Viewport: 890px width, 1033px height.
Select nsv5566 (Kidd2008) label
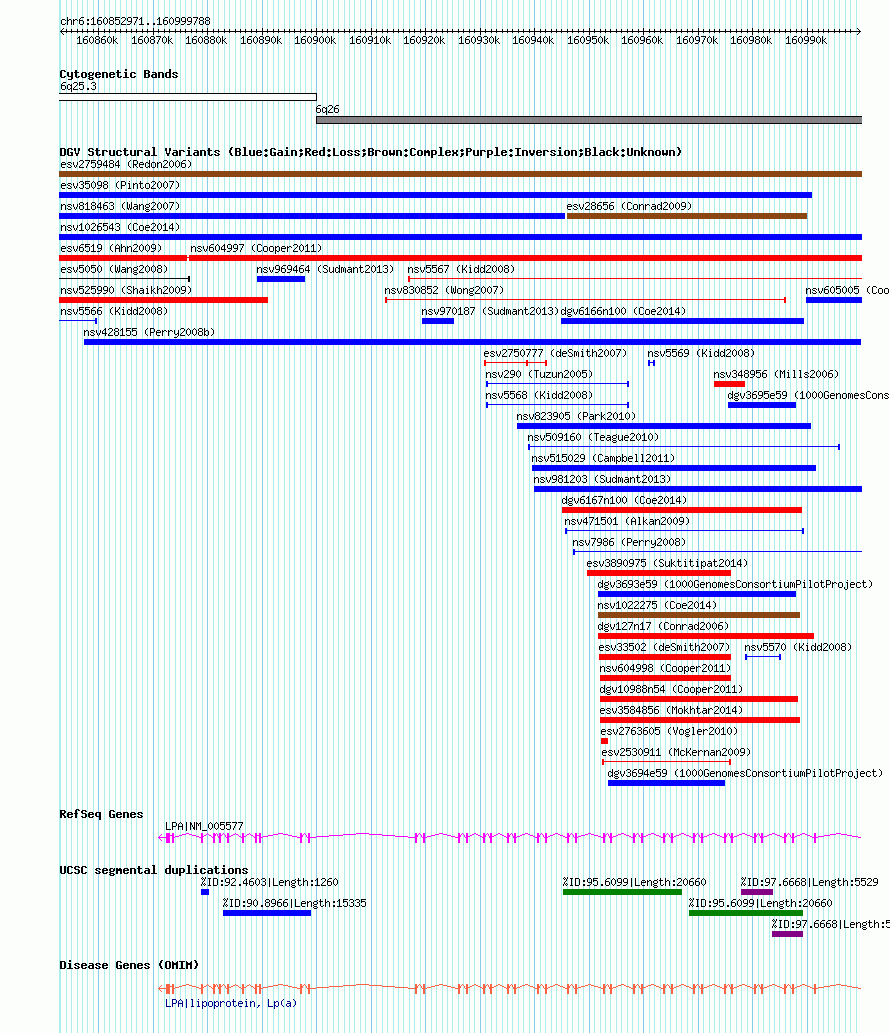pos(114,312)
